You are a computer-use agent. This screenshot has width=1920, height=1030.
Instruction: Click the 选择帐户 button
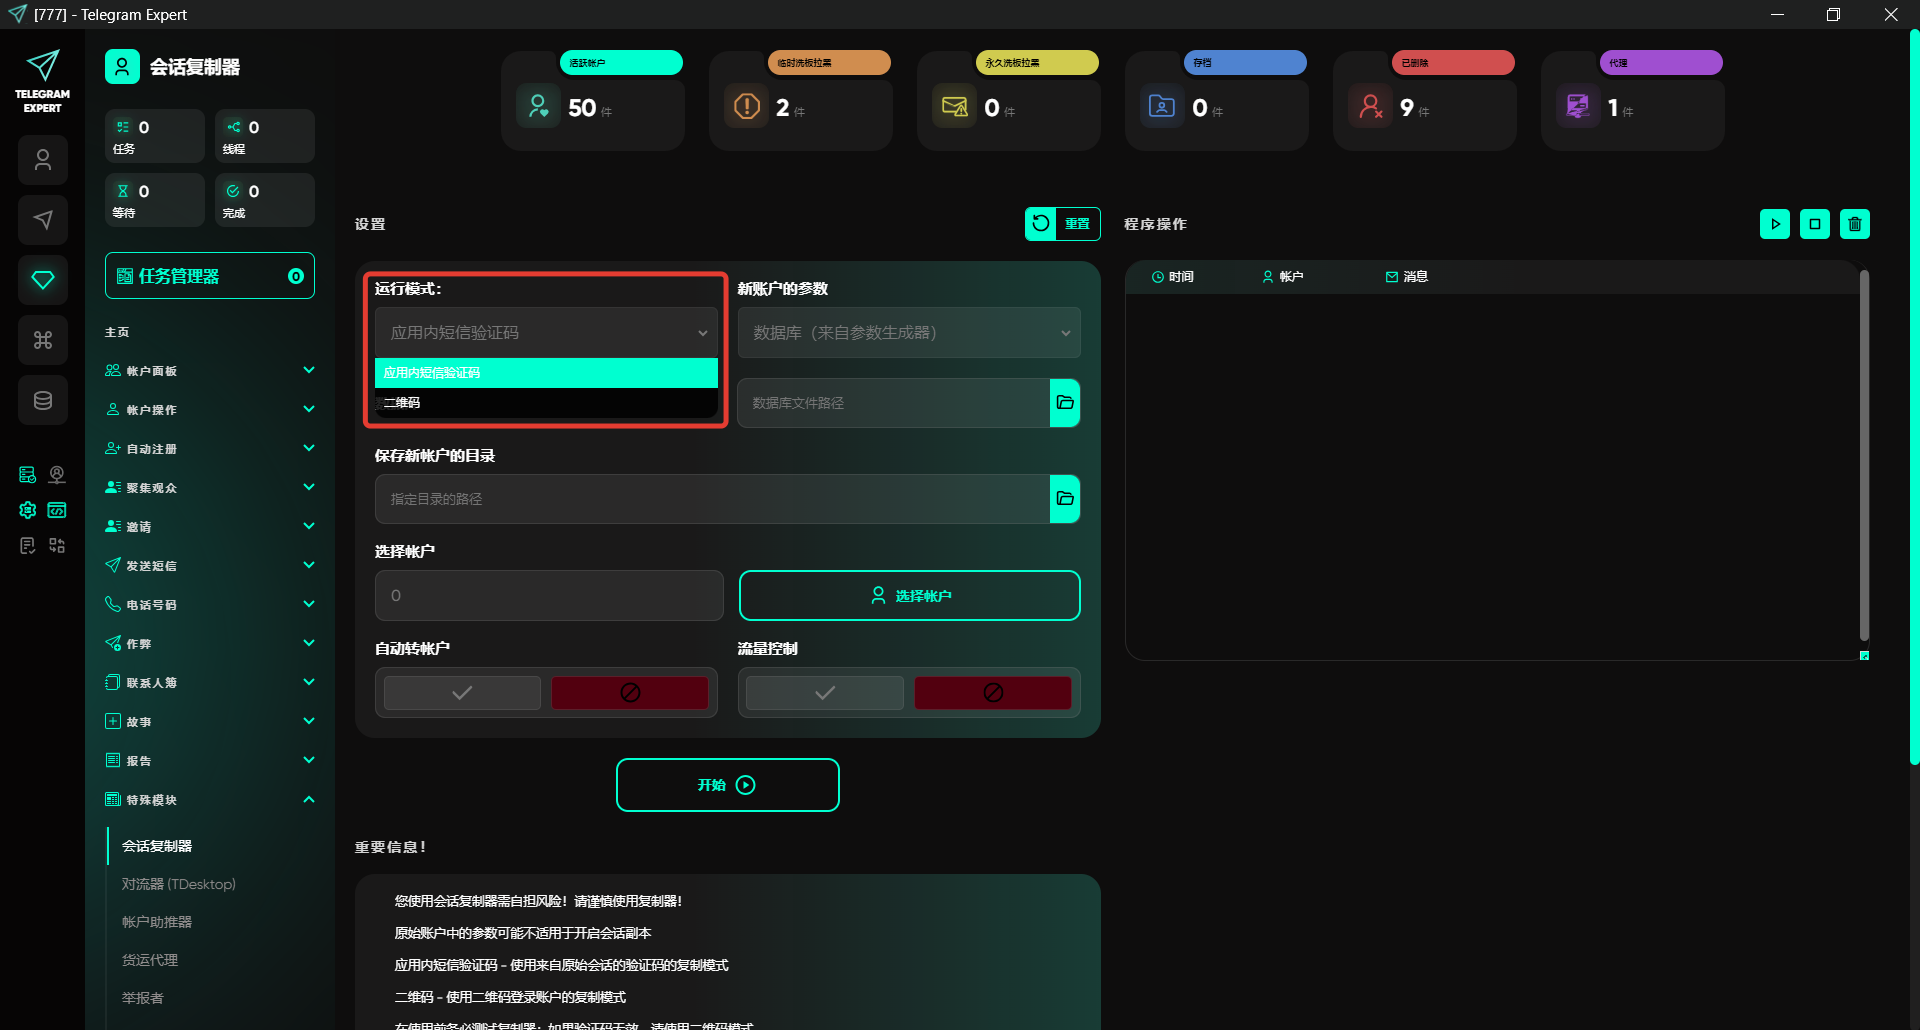tap(909, 596)
